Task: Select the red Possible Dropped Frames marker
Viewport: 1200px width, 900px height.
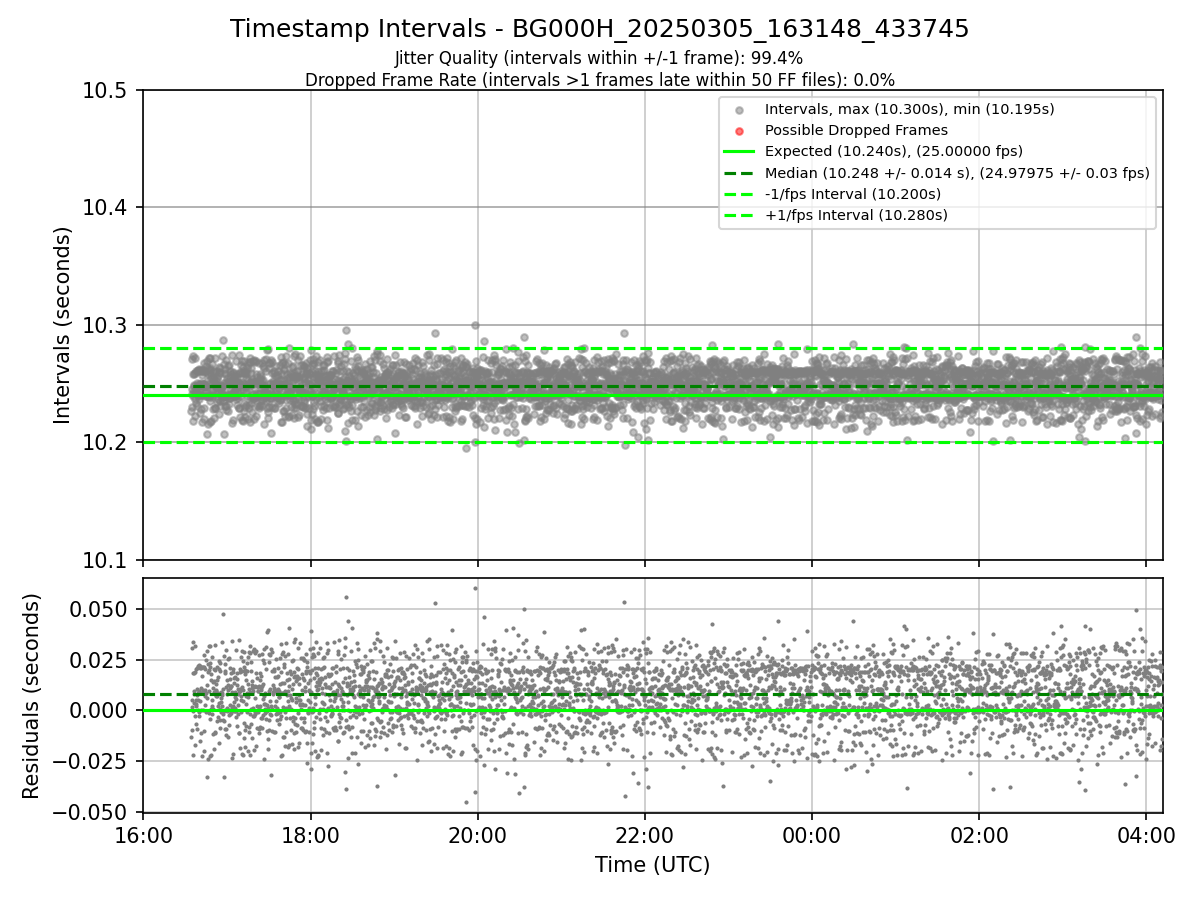Action: coord(739,131)
